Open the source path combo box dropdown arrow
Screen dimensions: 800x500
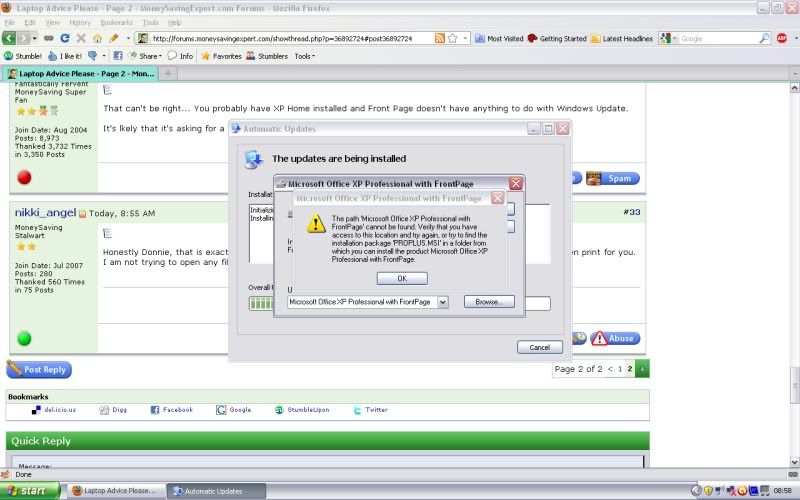[x=443, y=302]
